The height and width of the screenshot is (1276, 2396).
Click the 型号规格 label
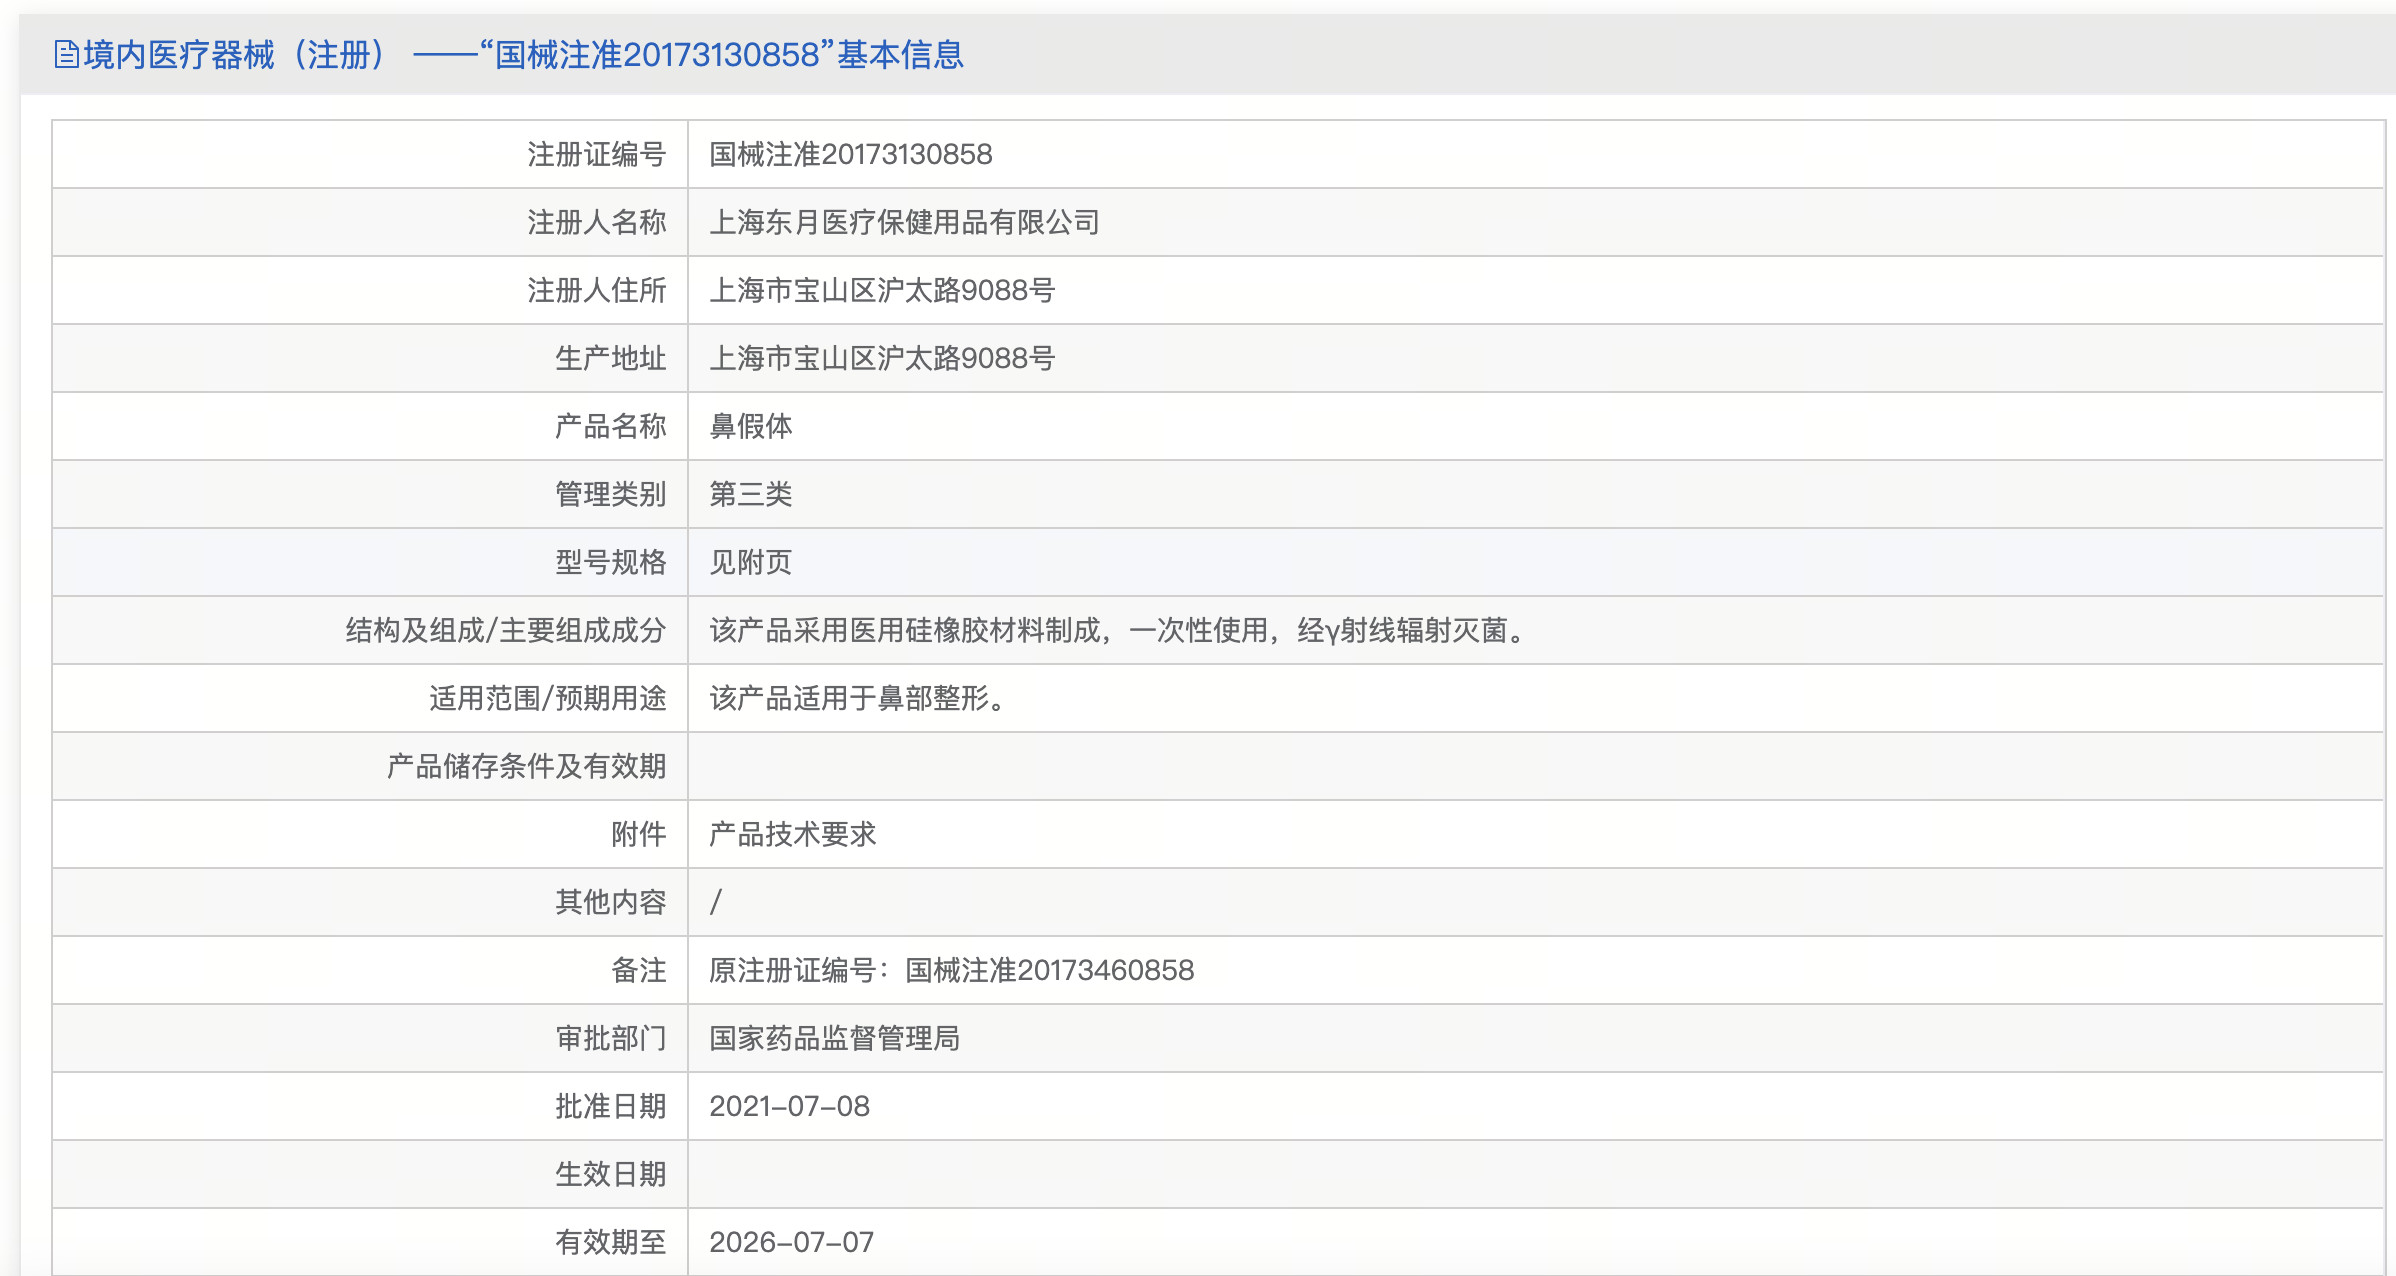[x=611, y=562]
